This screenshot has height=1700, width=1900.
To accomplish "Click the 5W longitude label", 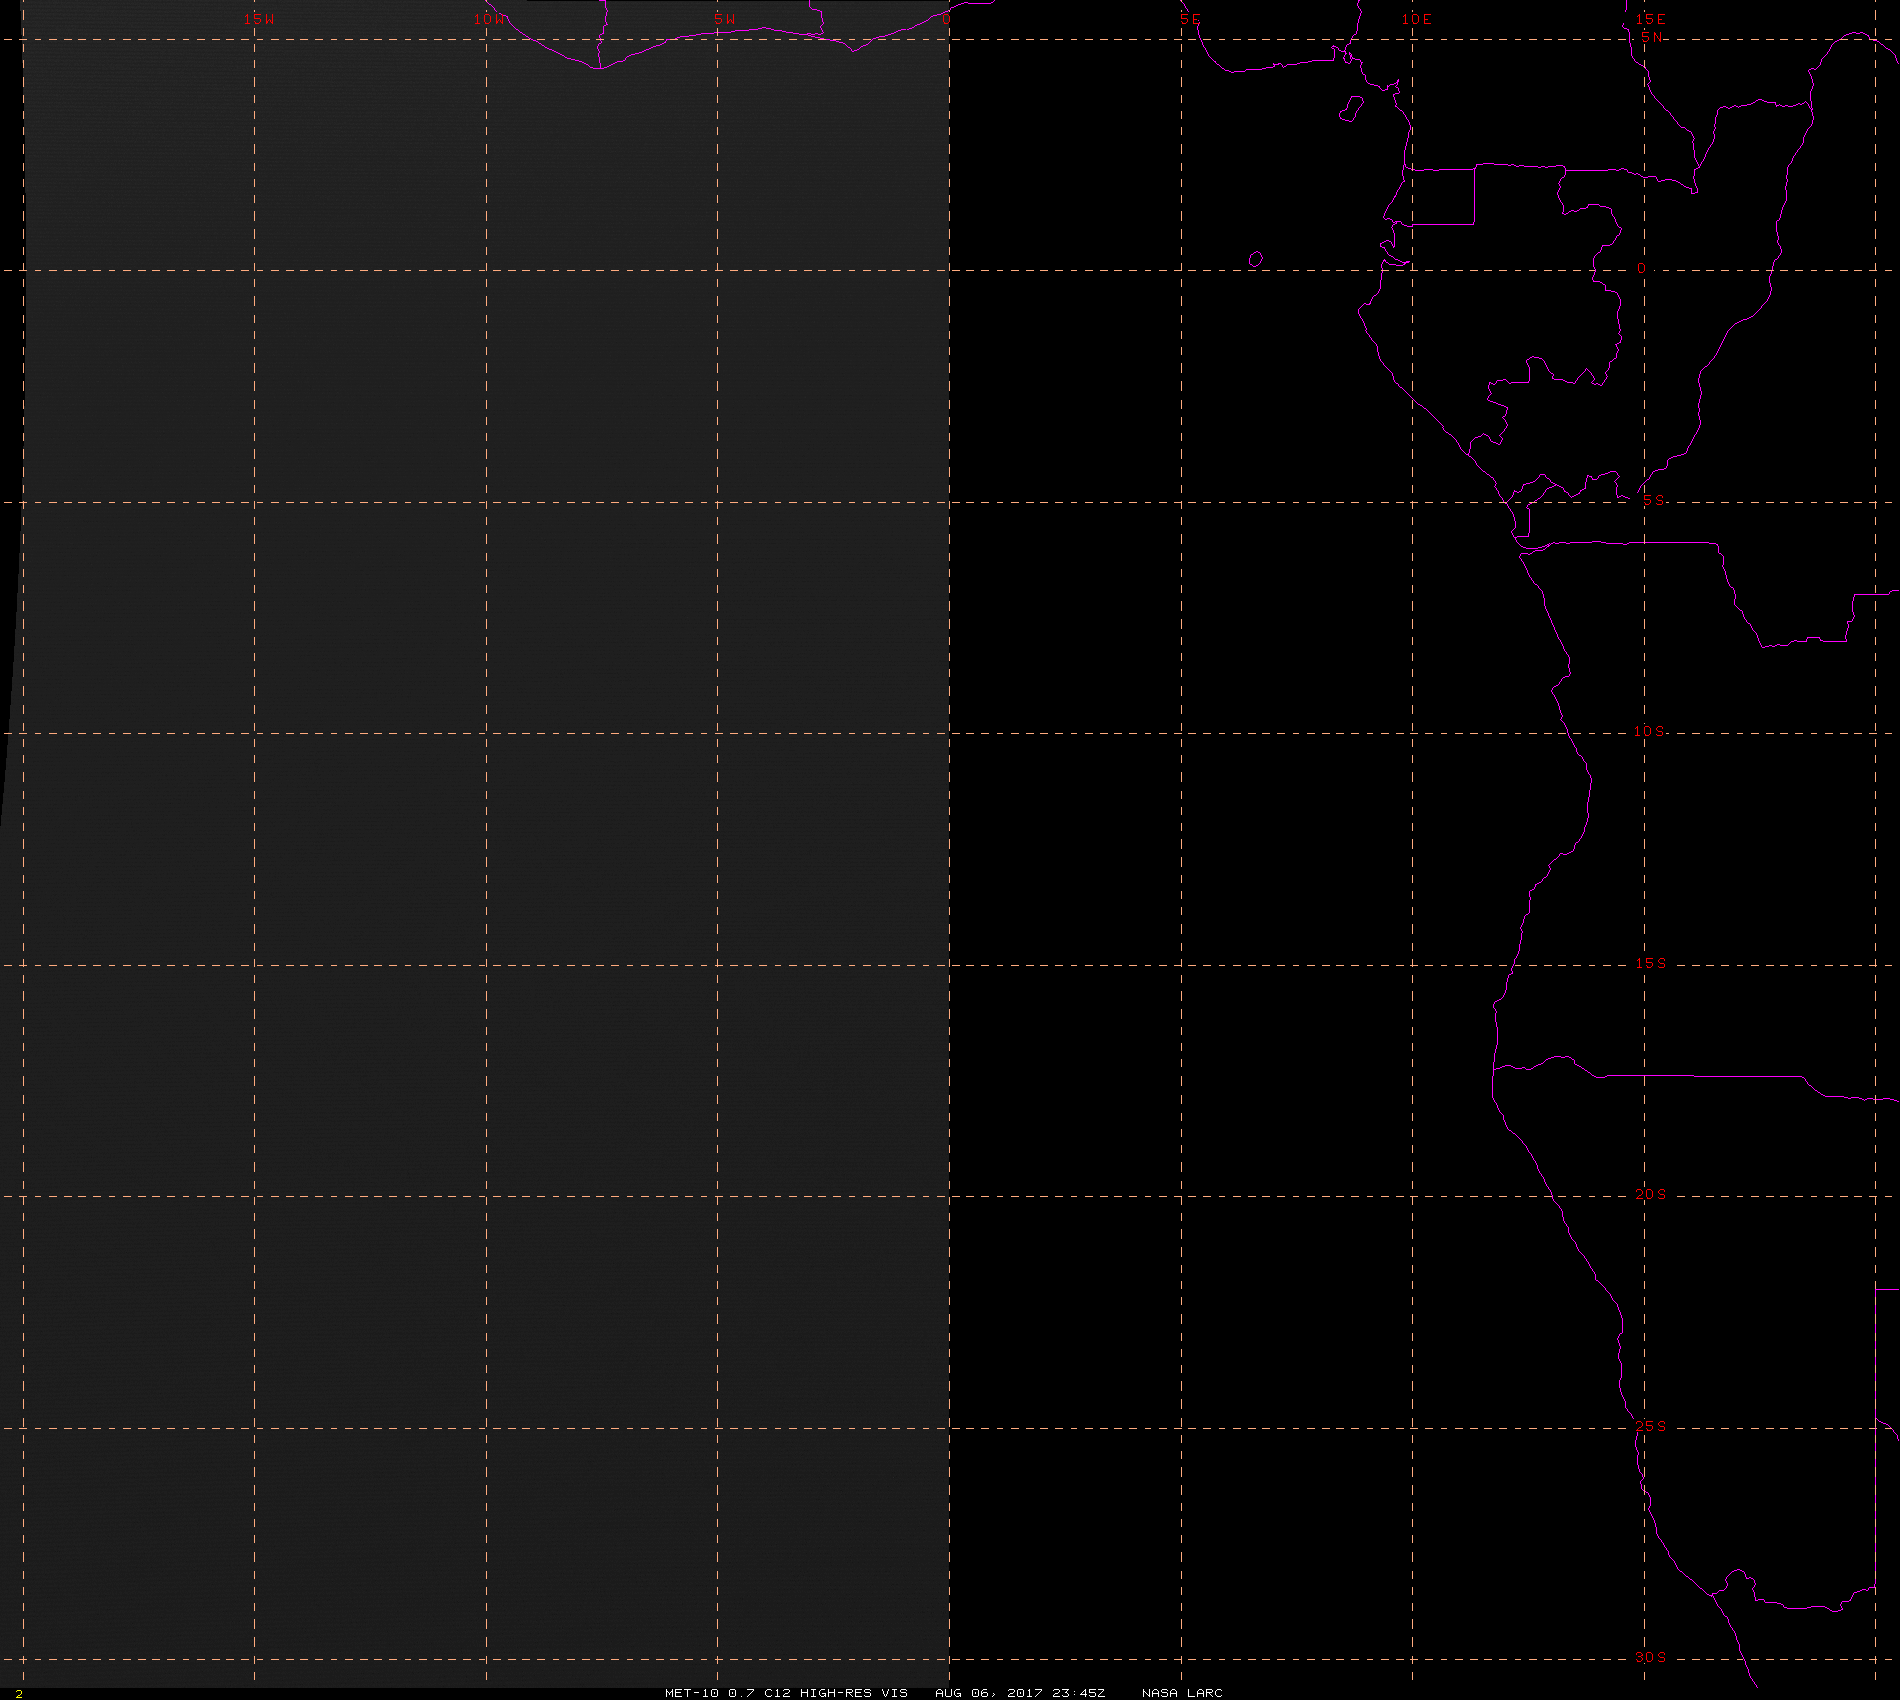I will point(725,19).
